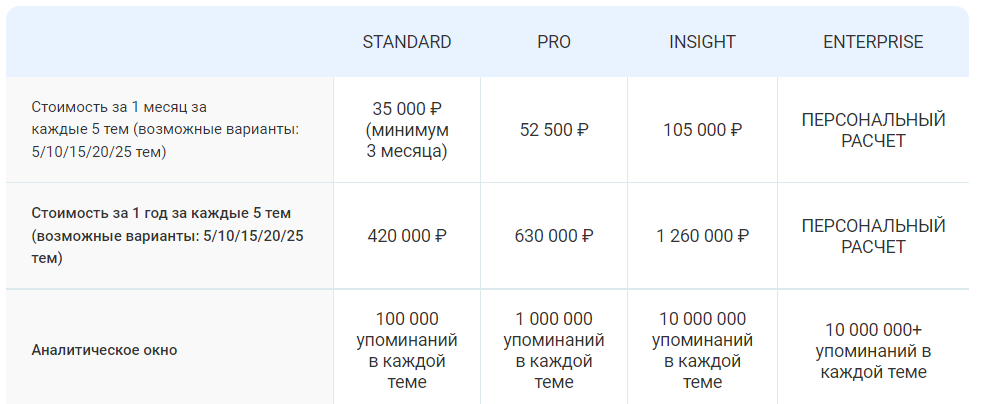Image resolution: width=984 pixels, height=404 pixels.
Task: Select the 1 000 000 упоминаний Pro cell
Action: (553, 350)
